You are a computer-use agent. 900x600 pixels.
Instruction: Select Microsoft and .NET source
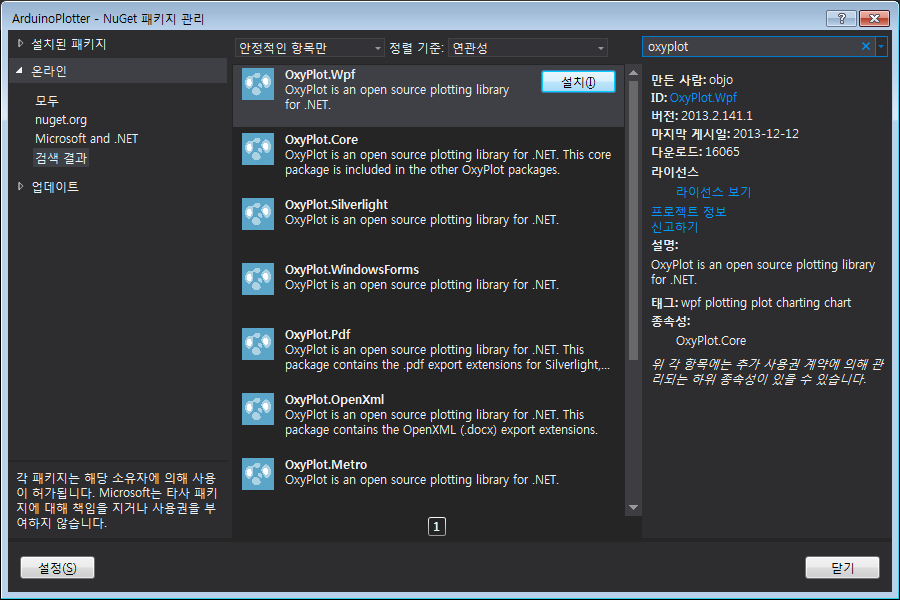click(87, 139)
